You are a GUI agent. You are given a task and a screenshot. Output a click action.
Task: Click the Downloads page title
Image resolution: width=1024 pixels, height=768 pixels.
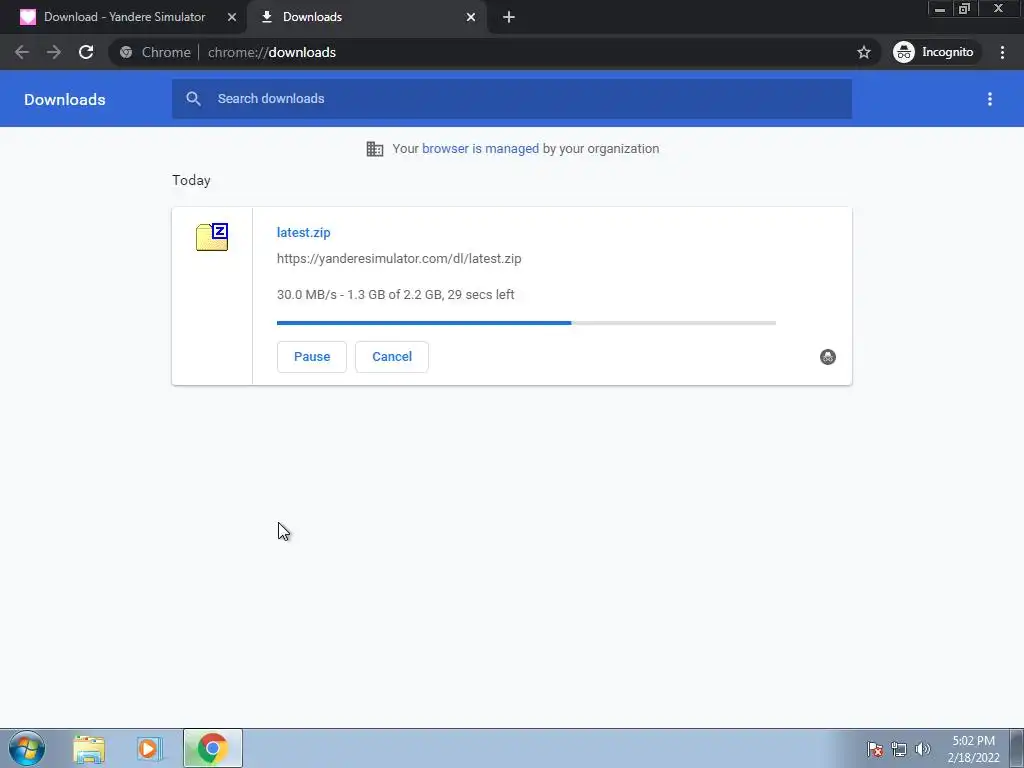coord(65,99)
